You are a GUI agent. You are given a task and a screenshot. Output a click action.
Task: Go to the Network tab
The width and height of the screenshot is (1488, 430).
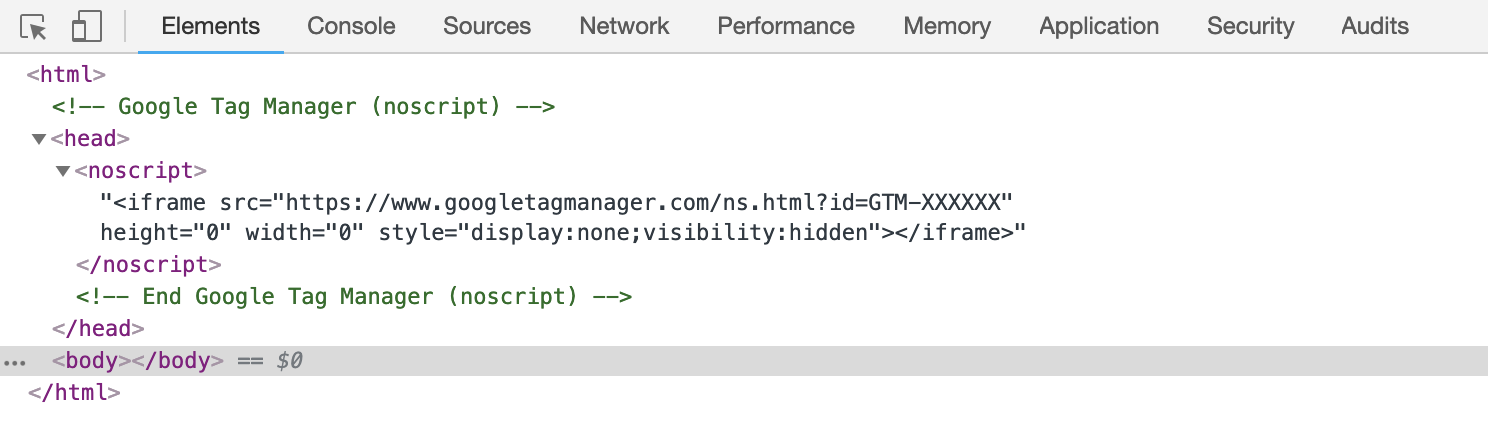click(624, 27)
